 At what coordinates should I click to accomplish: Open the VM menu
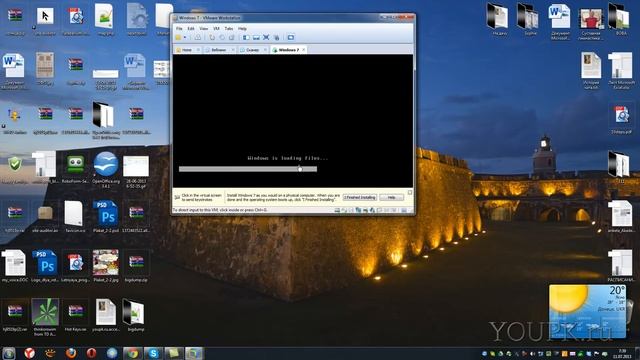coord(216,29)
